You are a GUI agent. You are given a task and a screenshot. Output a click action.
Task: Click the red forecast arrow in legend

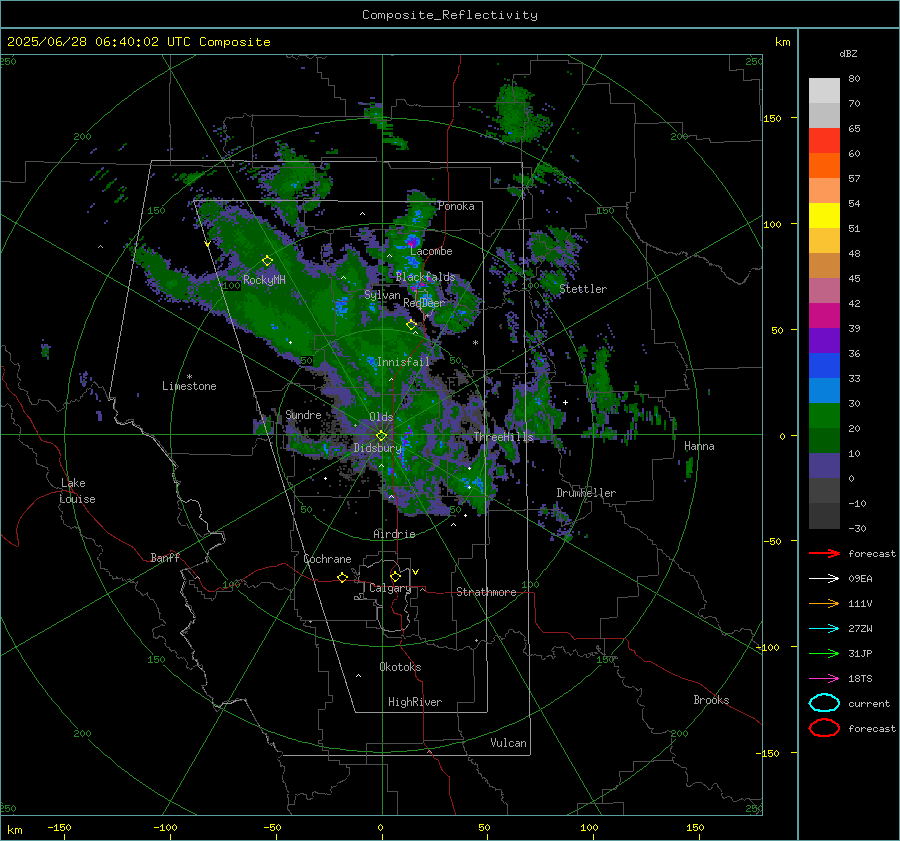pos(824,553)
